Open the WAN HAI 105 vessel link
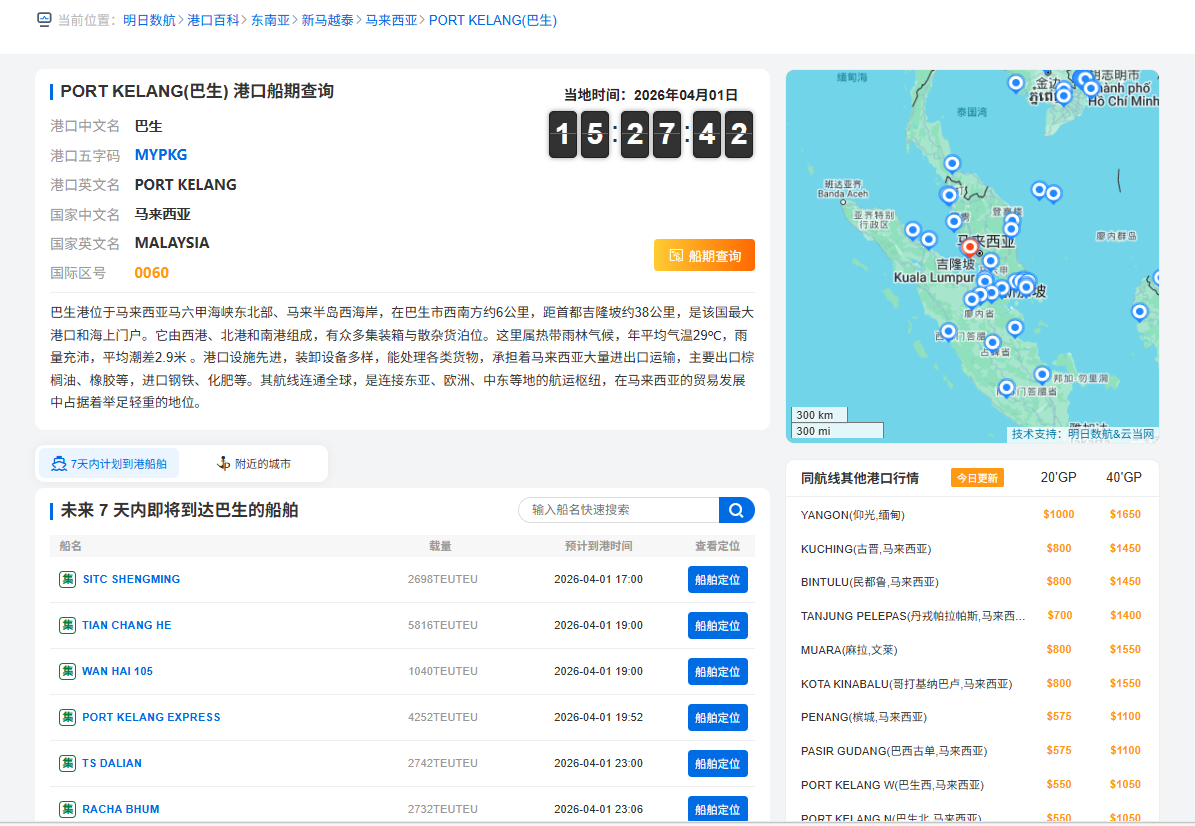This screenshot has height=826, width=1195. coord(117,671)
